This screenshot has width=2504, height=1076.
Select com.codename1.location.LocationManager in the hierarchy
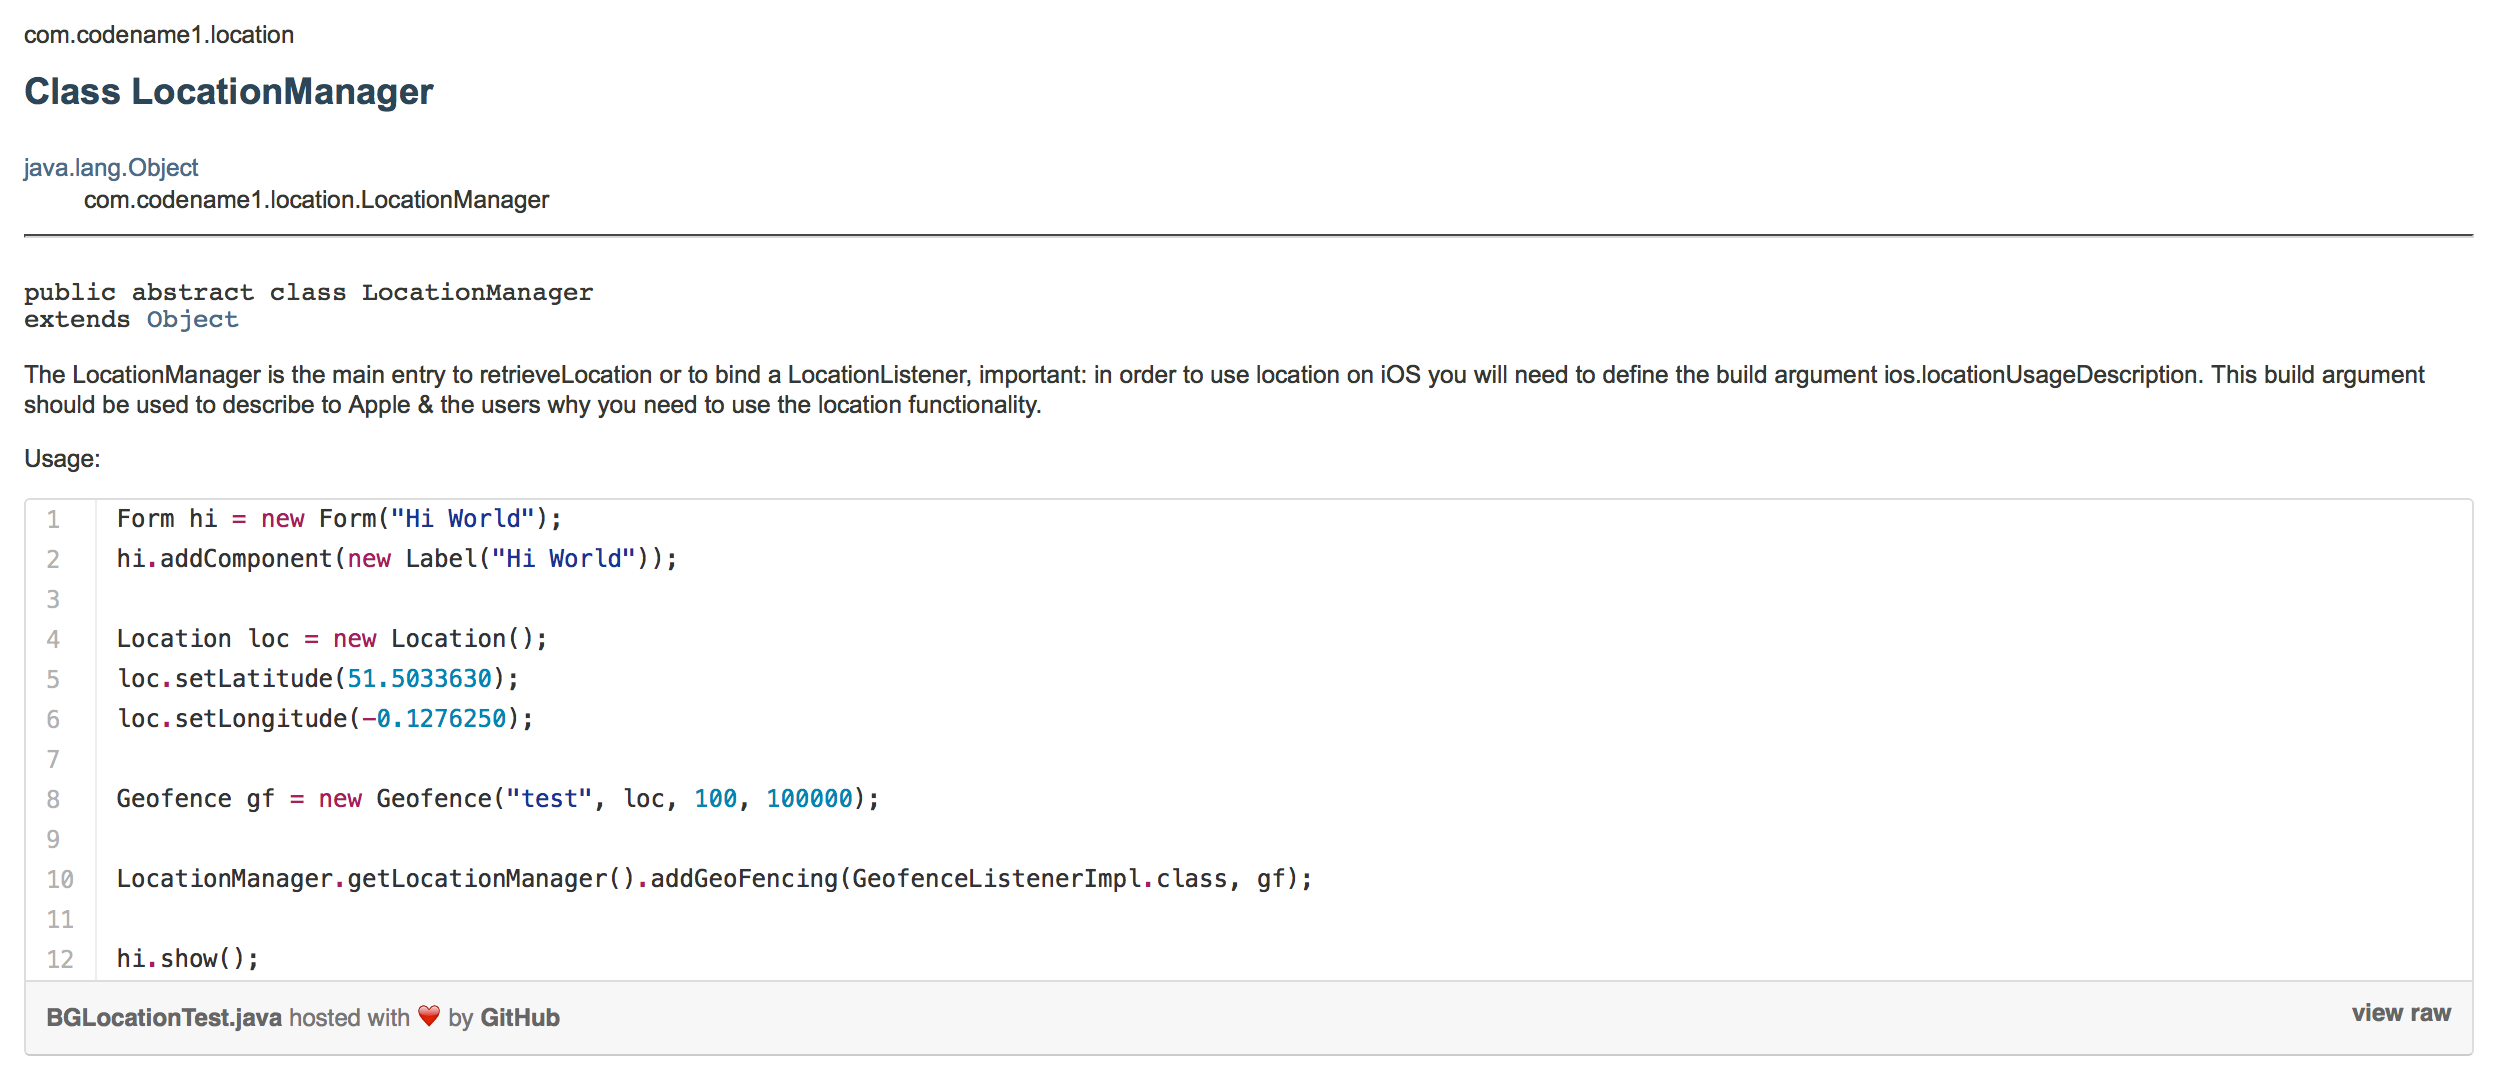pos(316,199)
